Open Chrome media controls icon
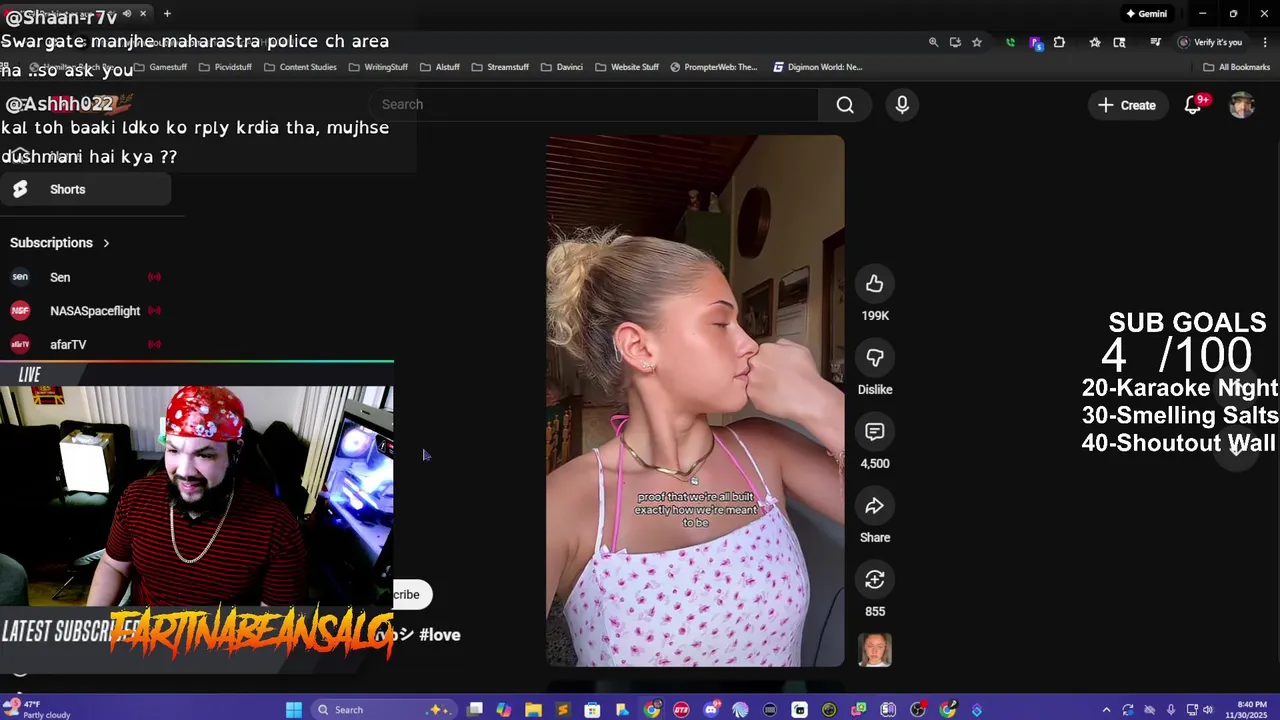1280x720 pixels. (1155, 42)
